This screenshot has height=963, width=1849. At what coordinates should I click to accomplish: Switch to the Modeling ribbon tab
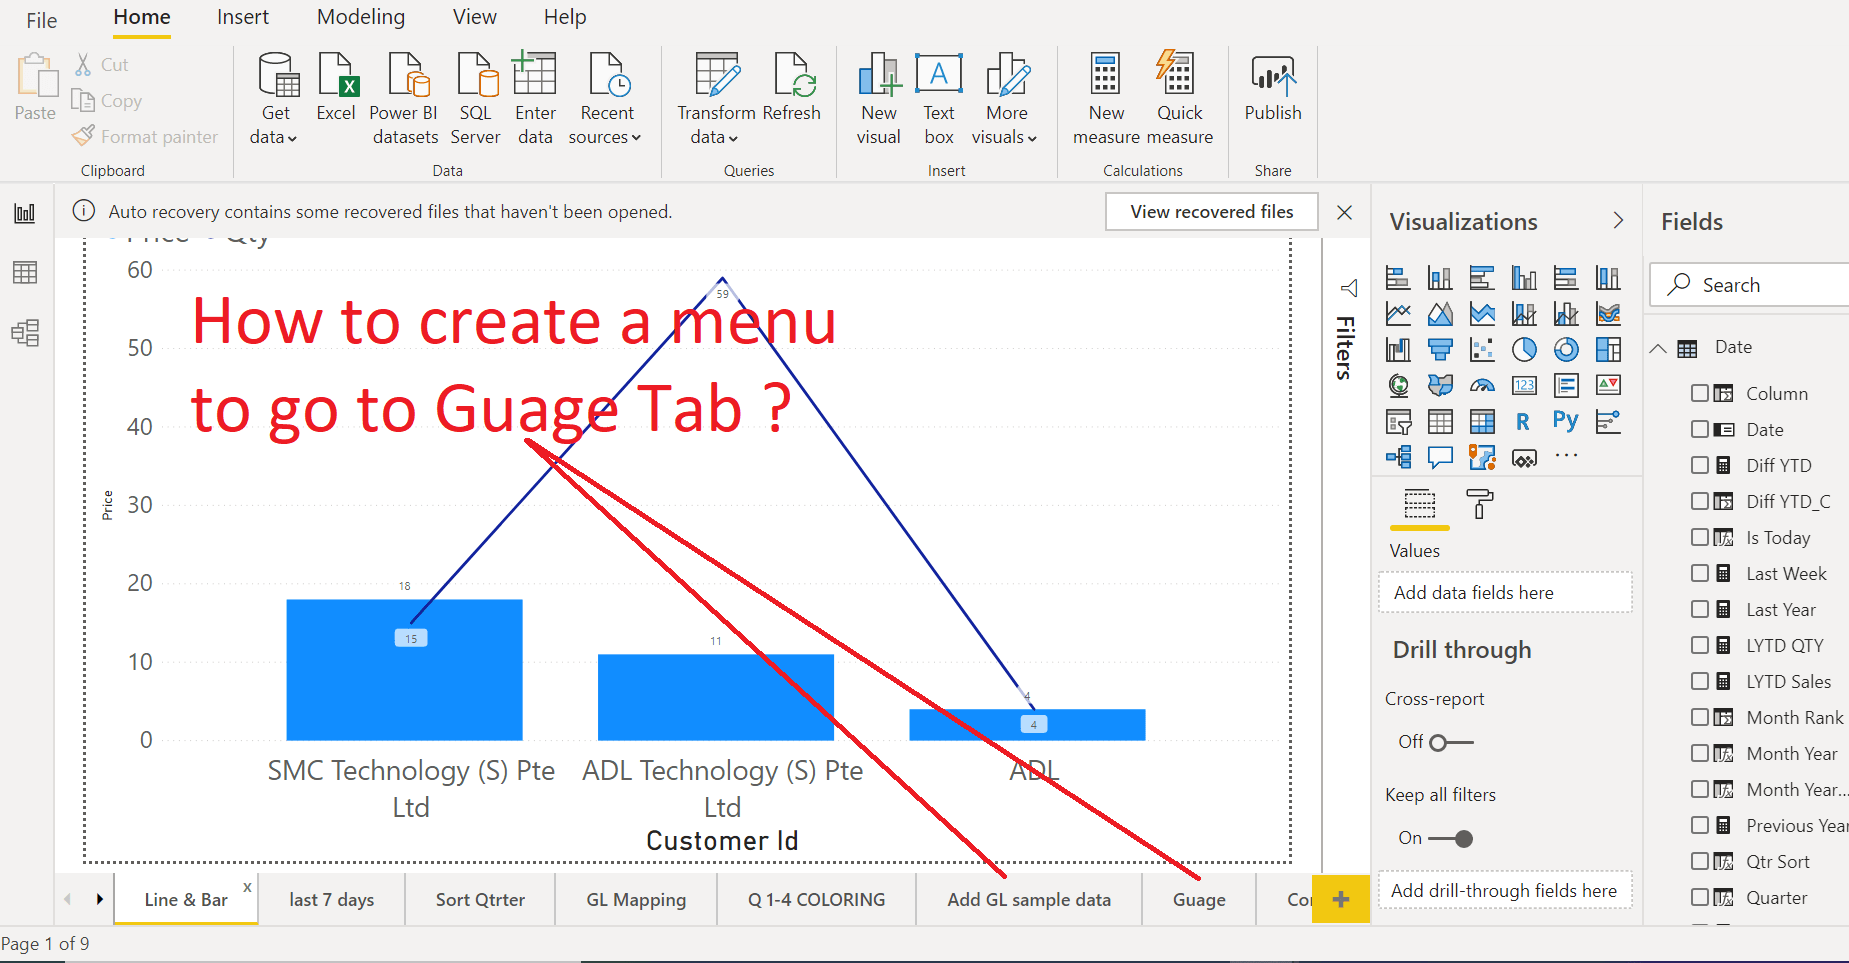360,17
